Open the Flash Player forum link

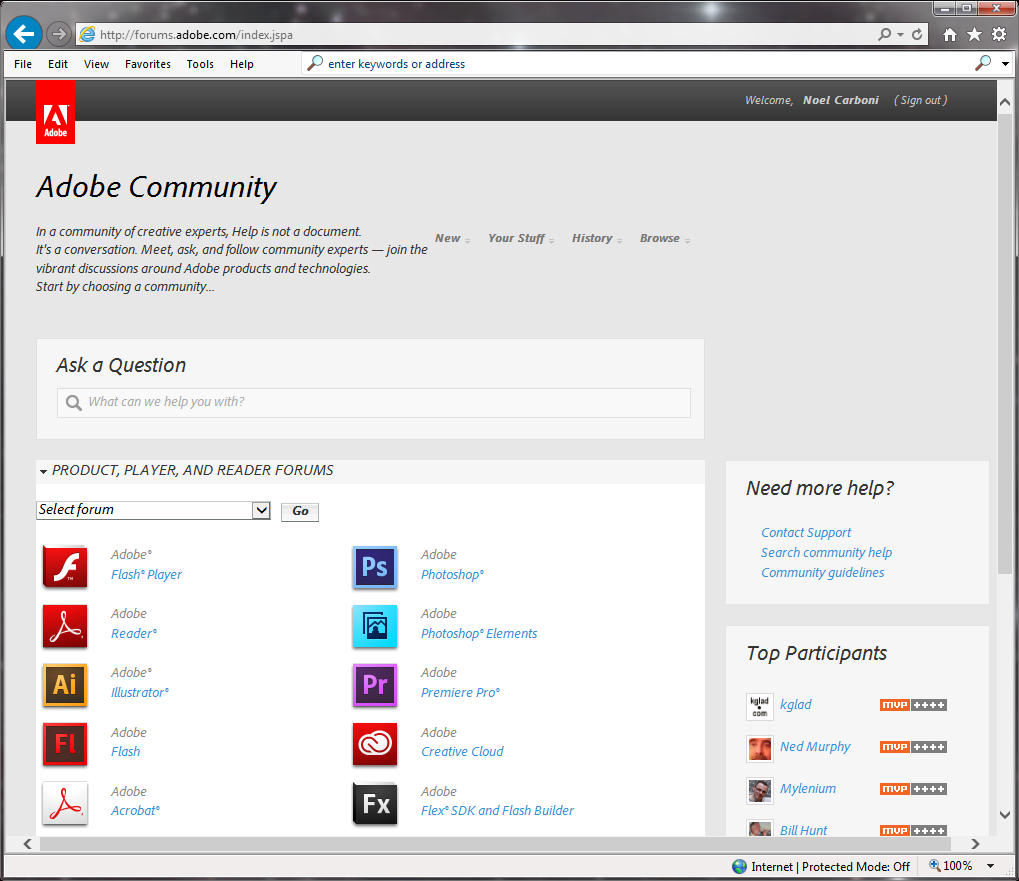point(146,574)
